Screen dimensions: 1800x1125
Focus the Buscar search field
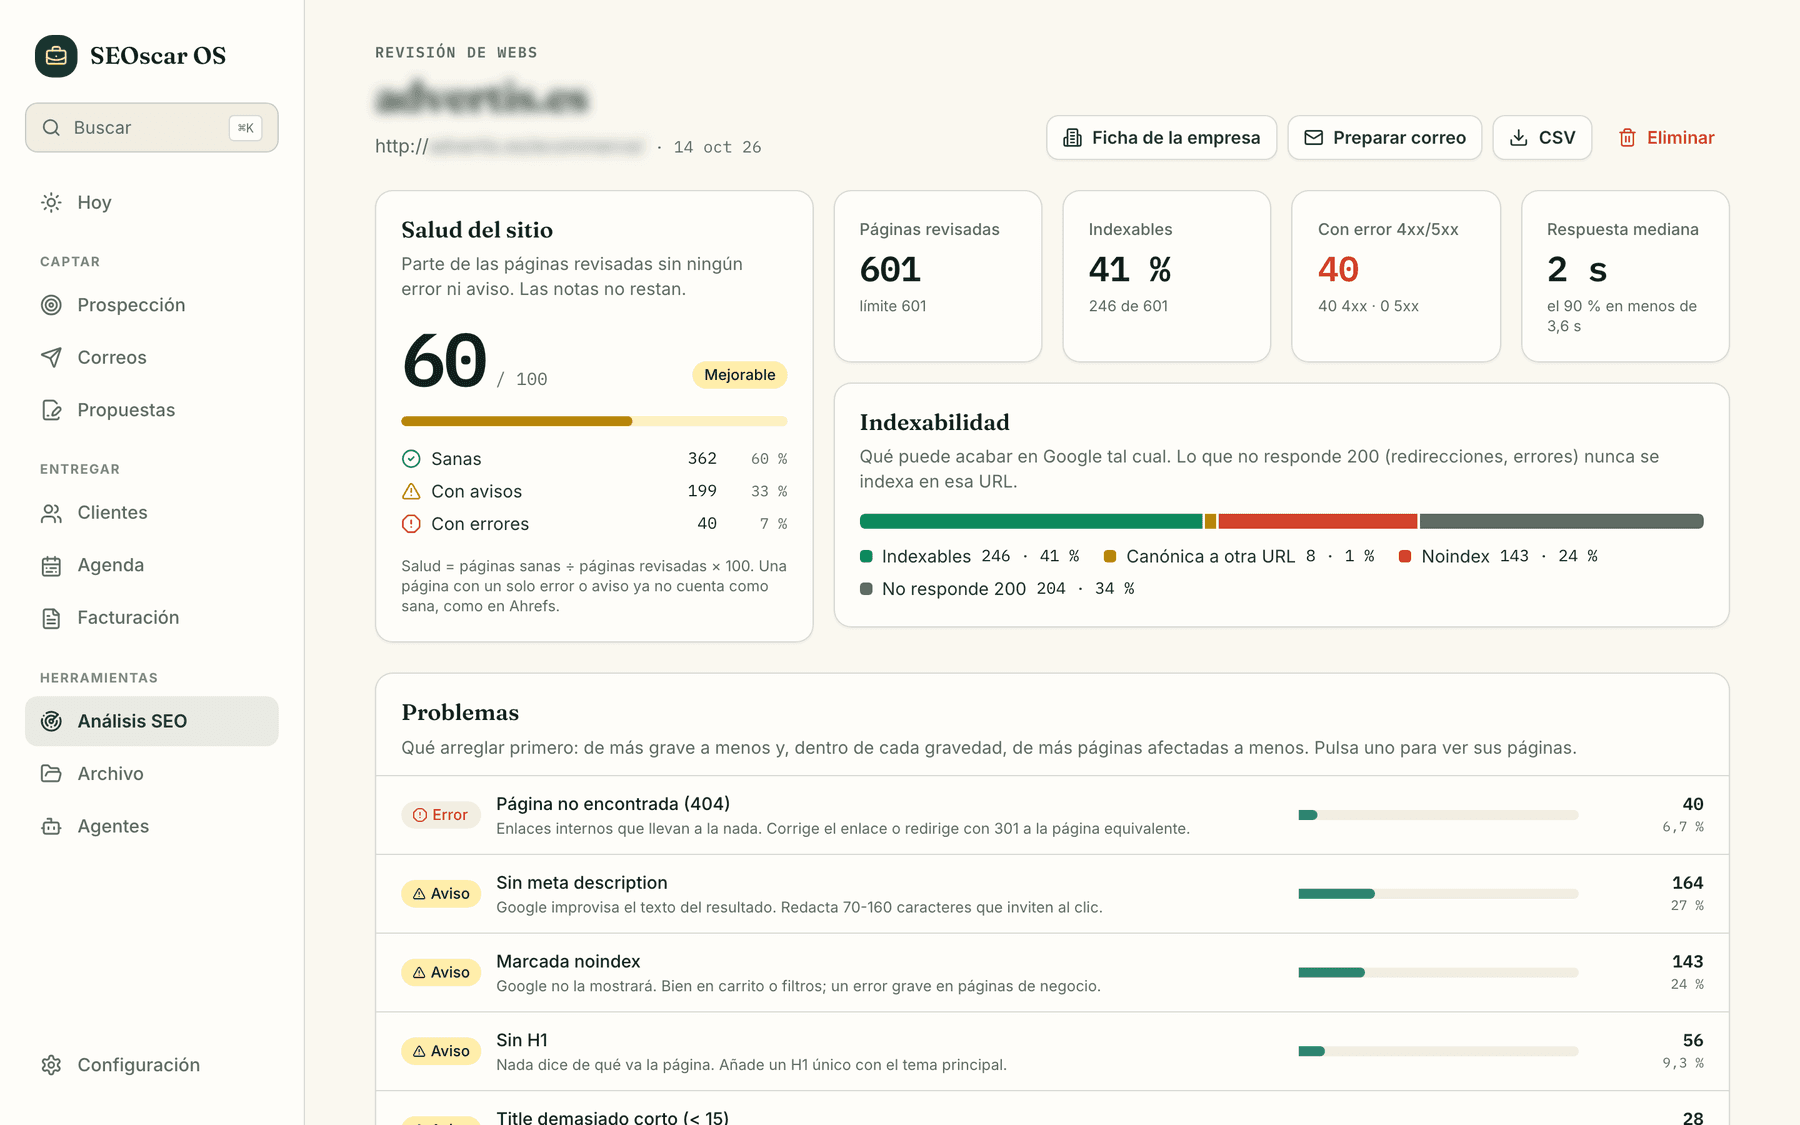(152, 128)
